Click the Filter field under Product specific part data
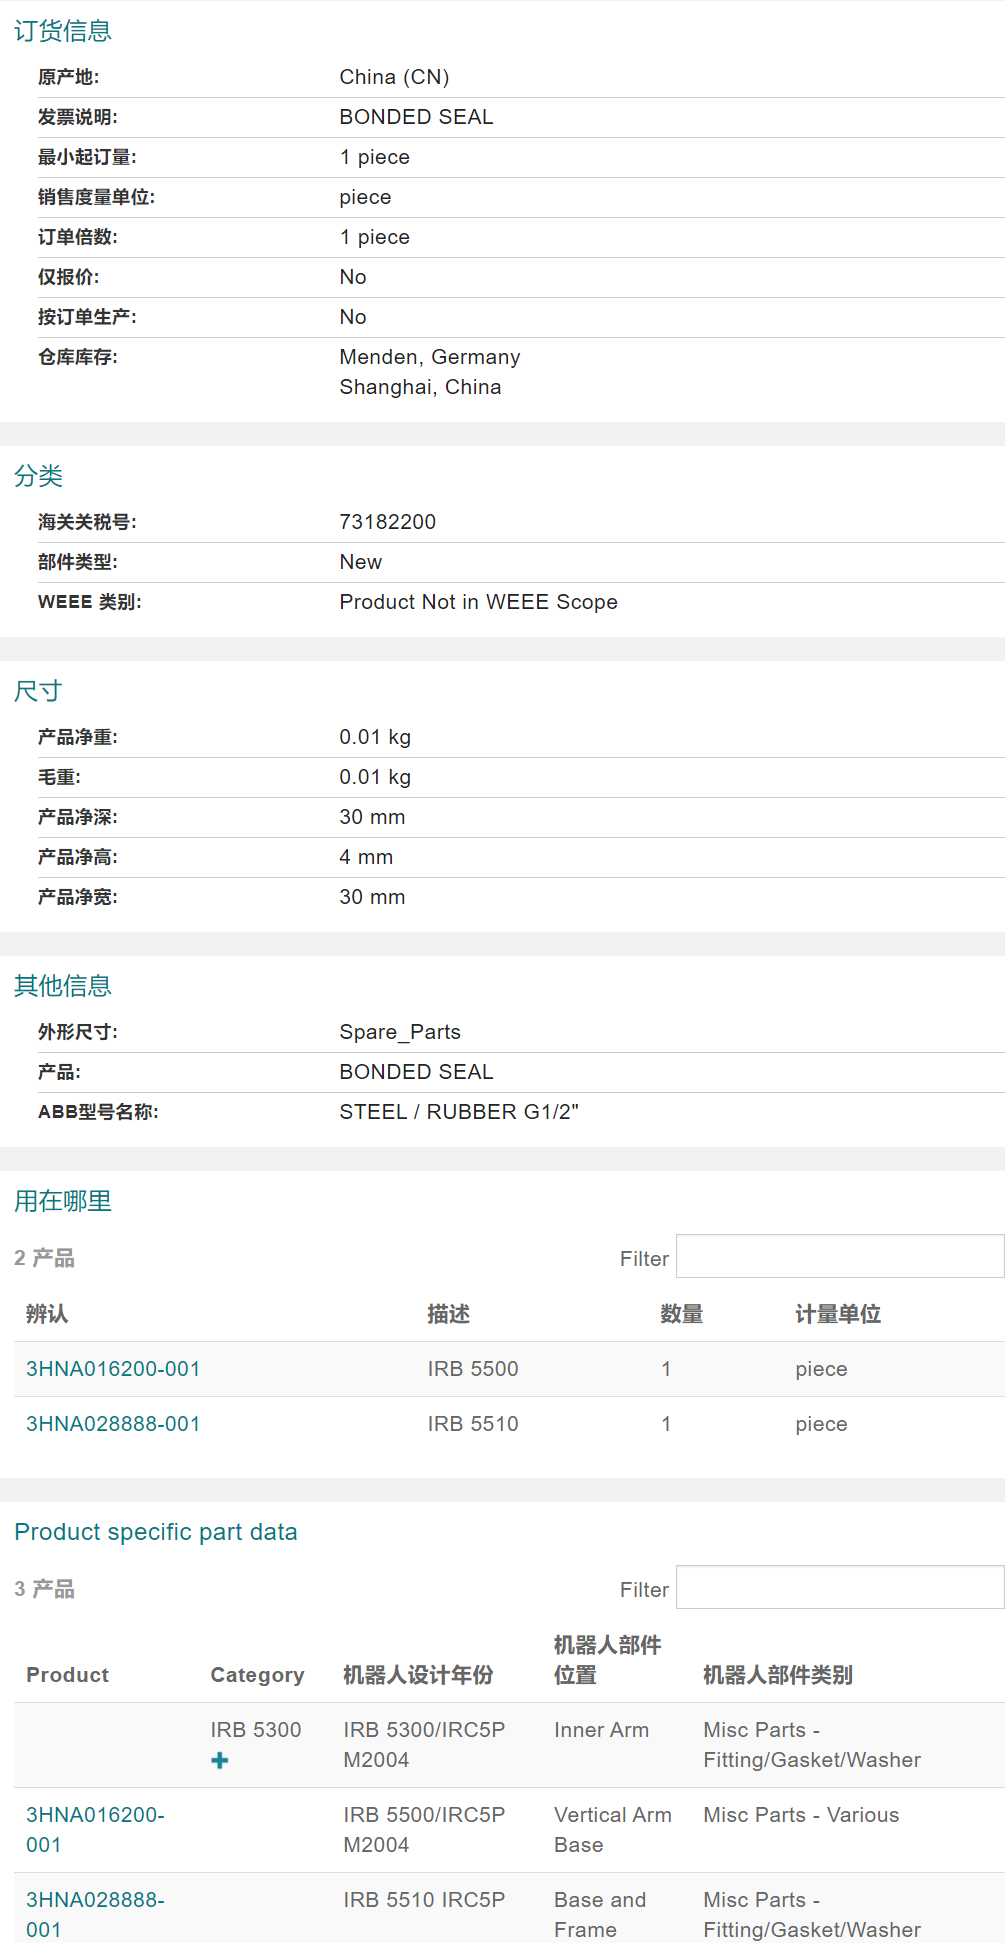The width and height of the screenshot is (1005, 1943). pos(839,1588)
